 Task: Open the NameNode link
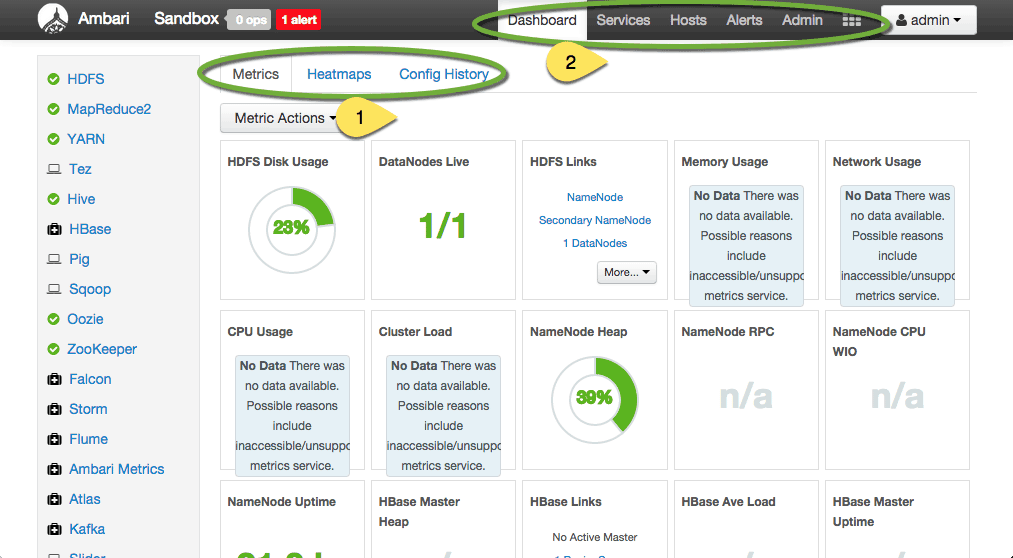coord(595,197)
